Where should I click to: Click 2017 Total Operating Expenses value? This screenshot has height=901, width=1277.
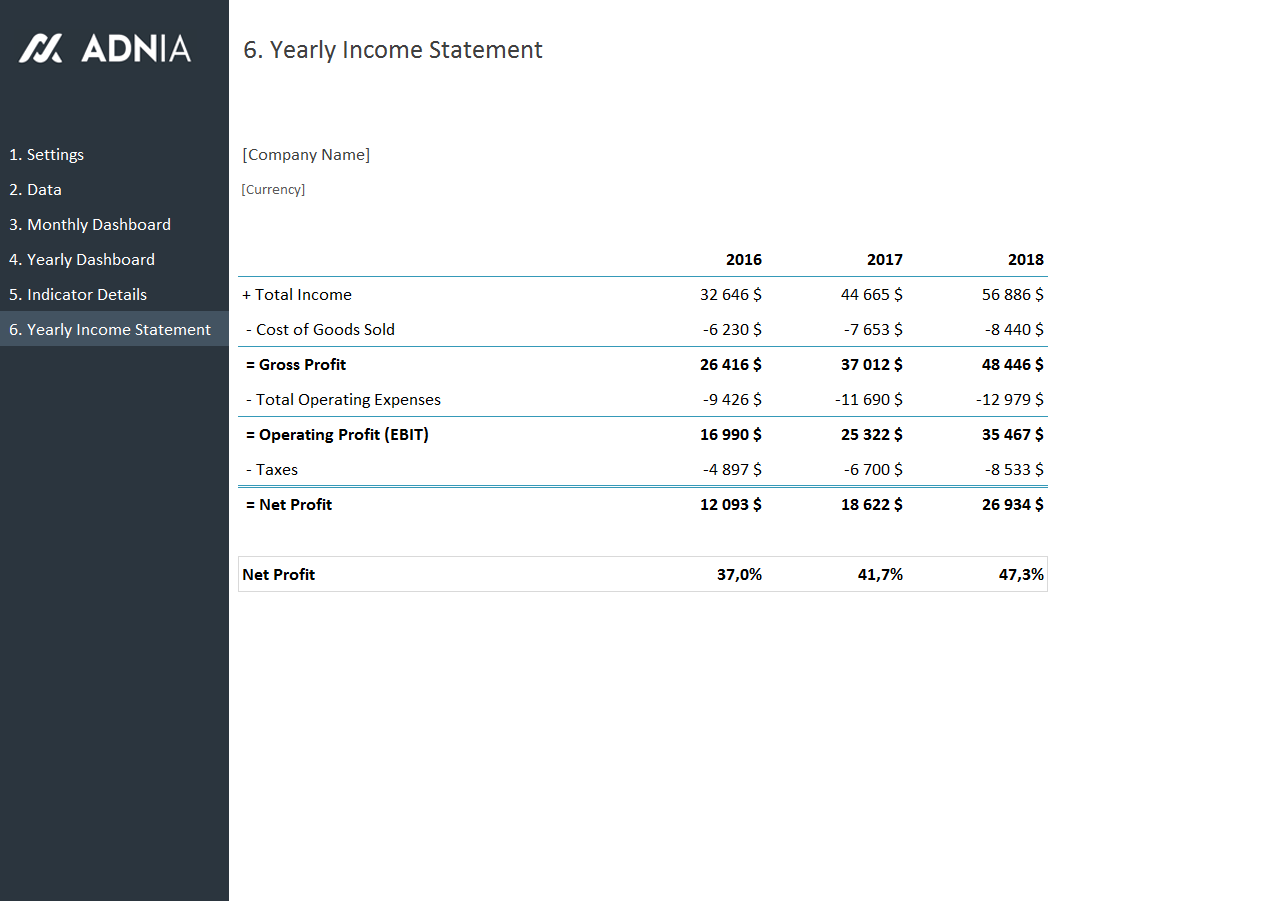[868, 400]
